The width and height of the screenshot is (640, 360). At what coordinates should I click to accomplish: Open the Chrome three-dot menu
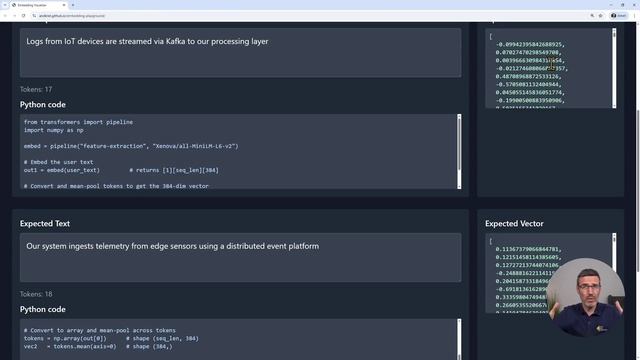[634, 16]
